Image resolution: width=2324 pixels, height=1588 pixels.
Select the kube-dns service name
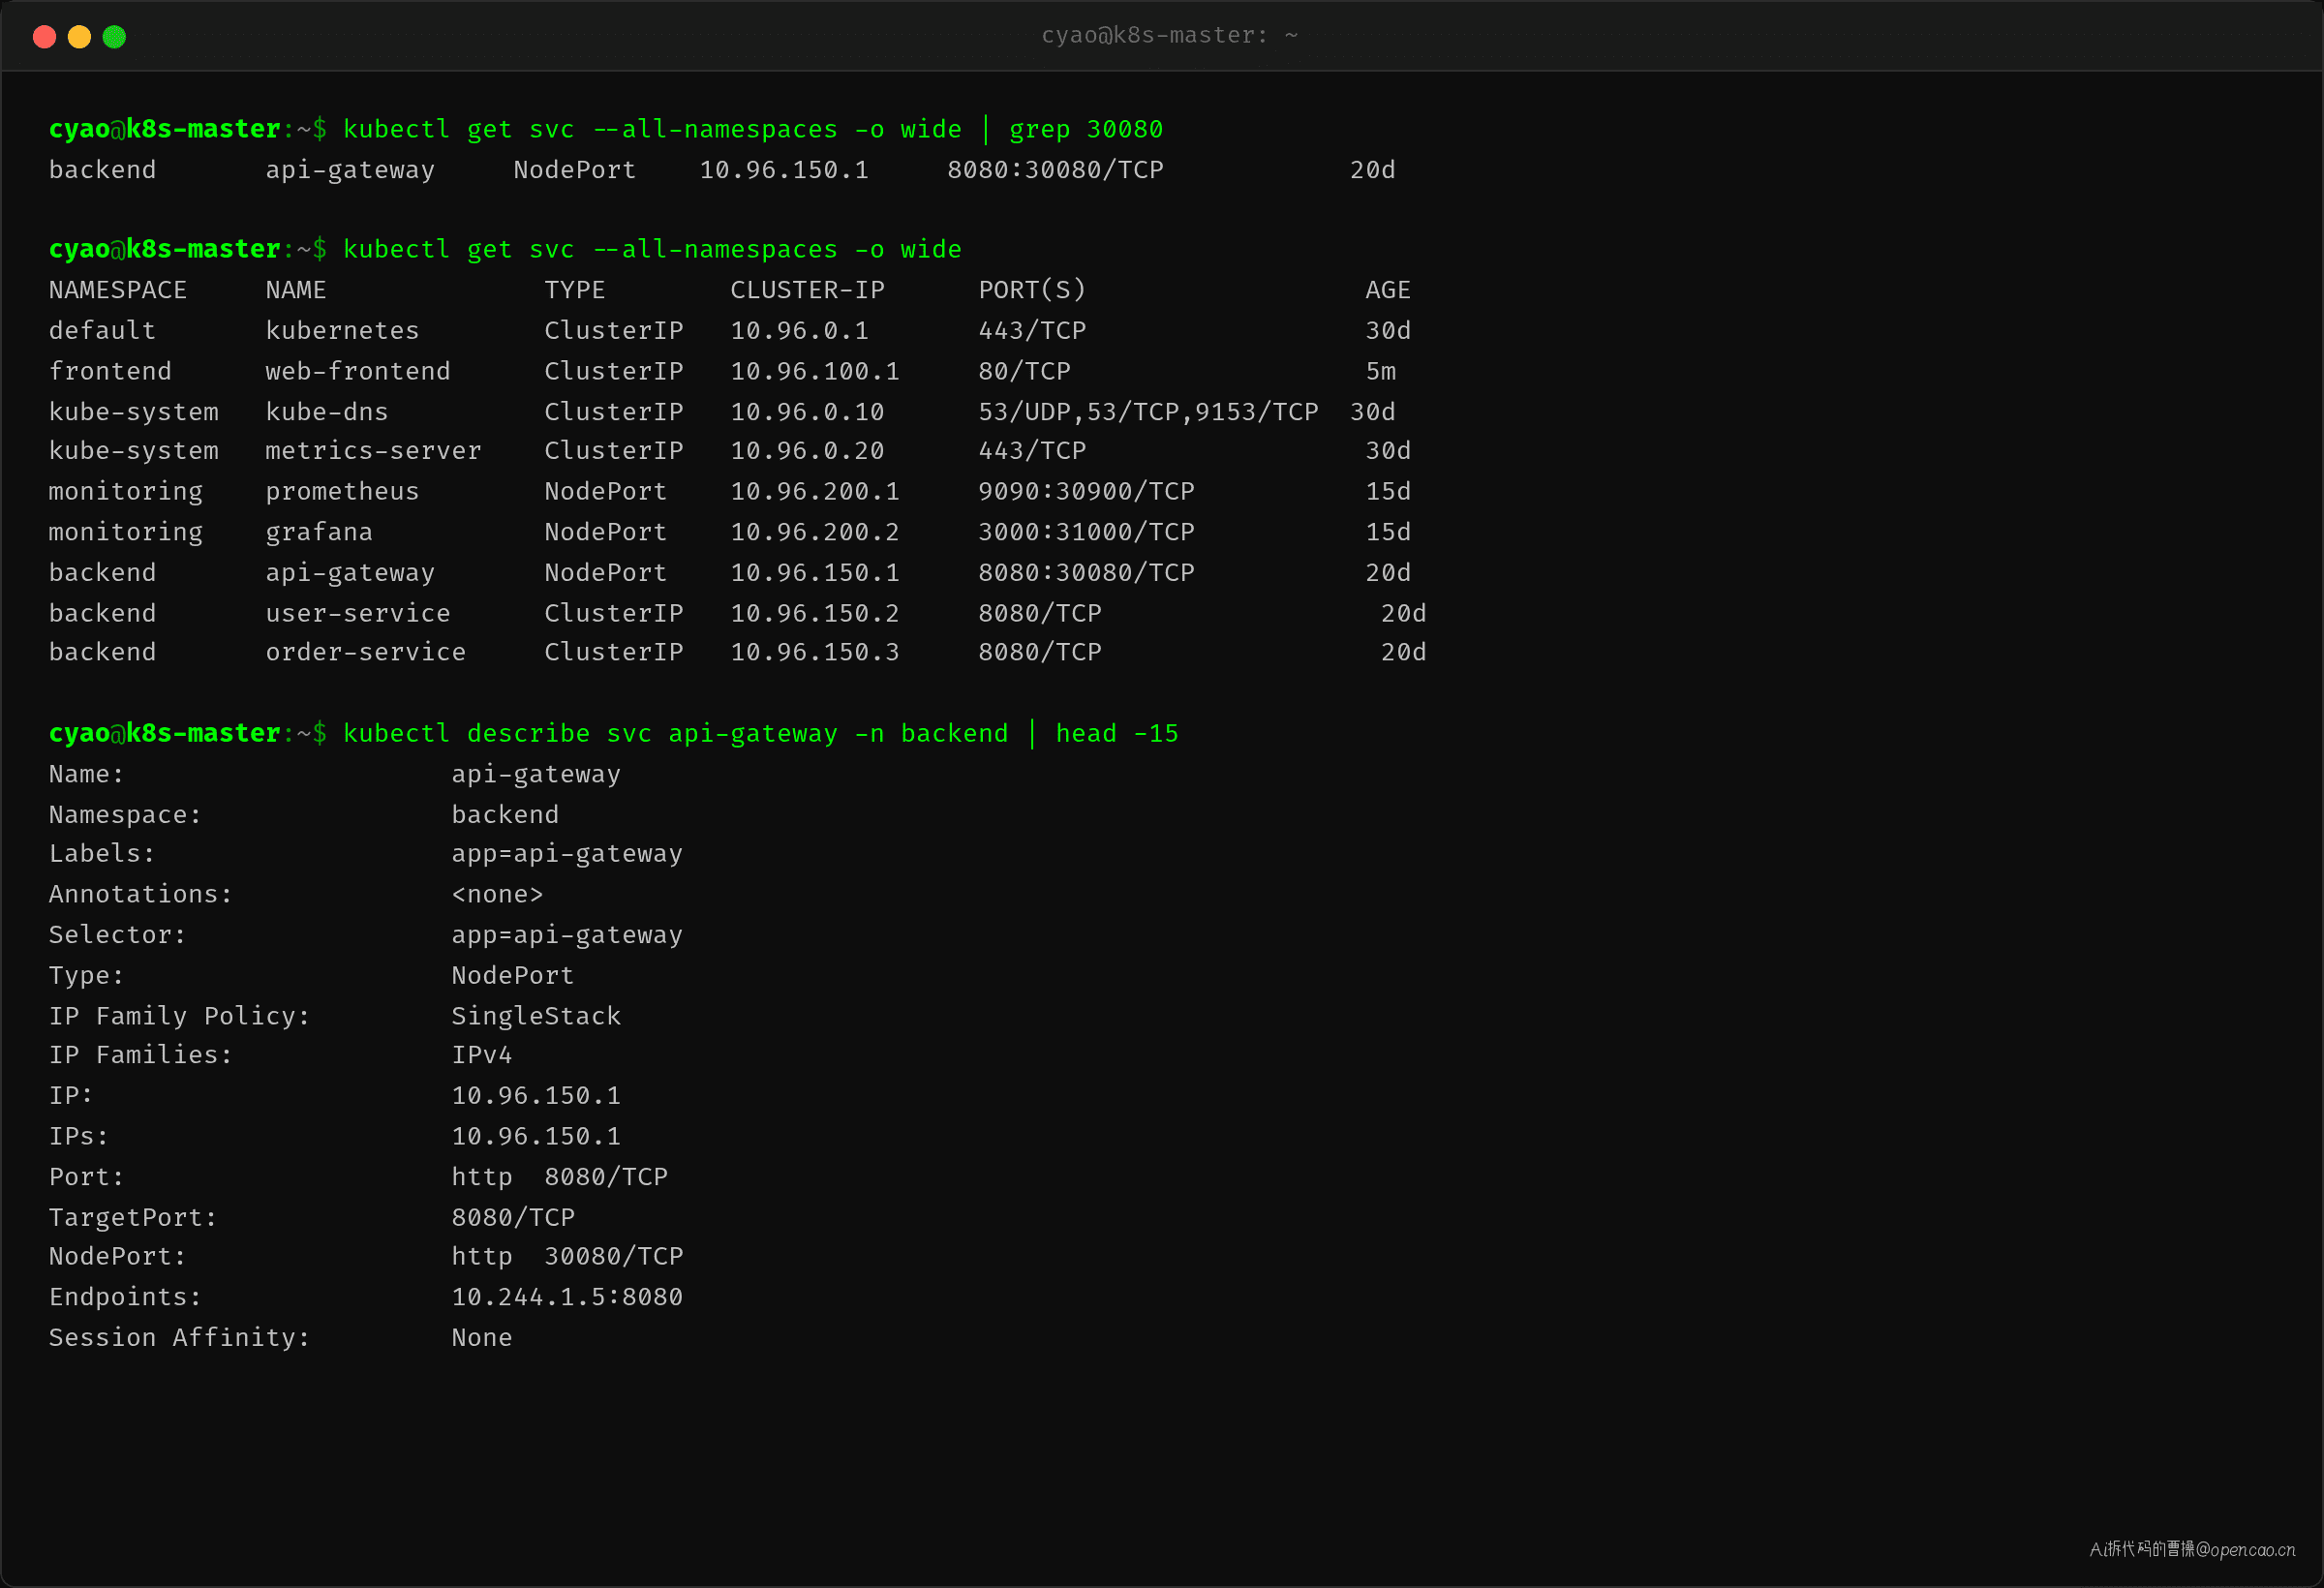326,411
